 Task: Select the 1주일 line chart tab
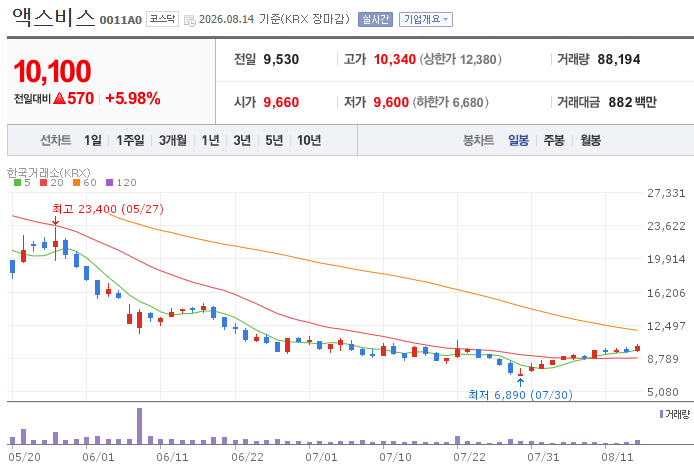130,140
